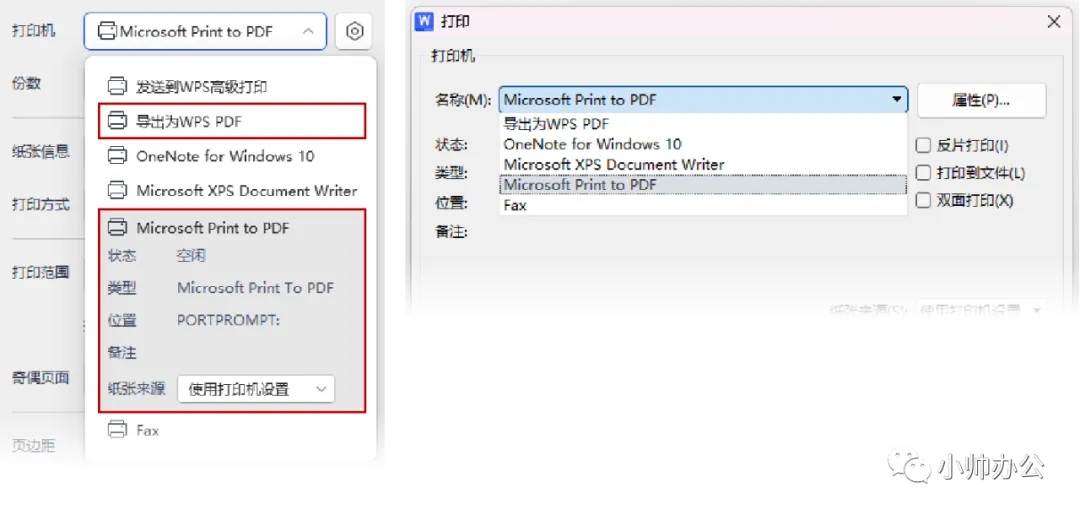Open the 属性(P)... button
The height and width of the screenshot is (515, 1080).
(x=982, y=101)
